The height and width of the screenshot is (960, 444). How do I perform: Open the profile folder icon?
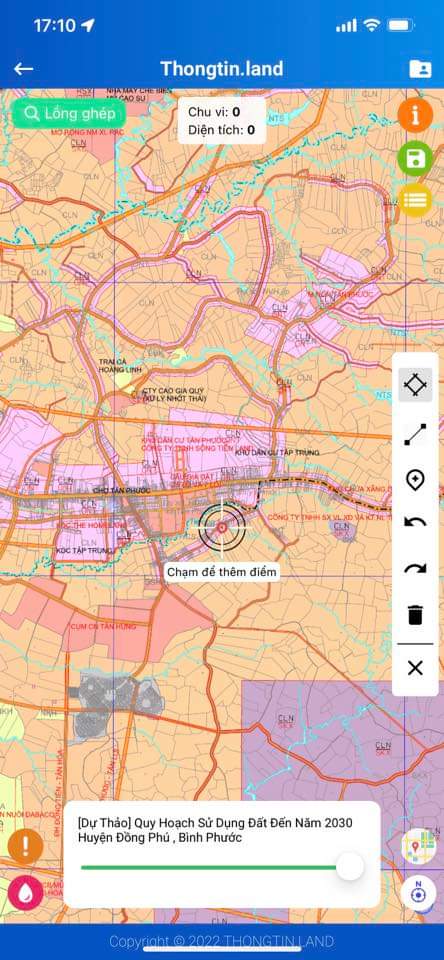click(x=420, y=69)
